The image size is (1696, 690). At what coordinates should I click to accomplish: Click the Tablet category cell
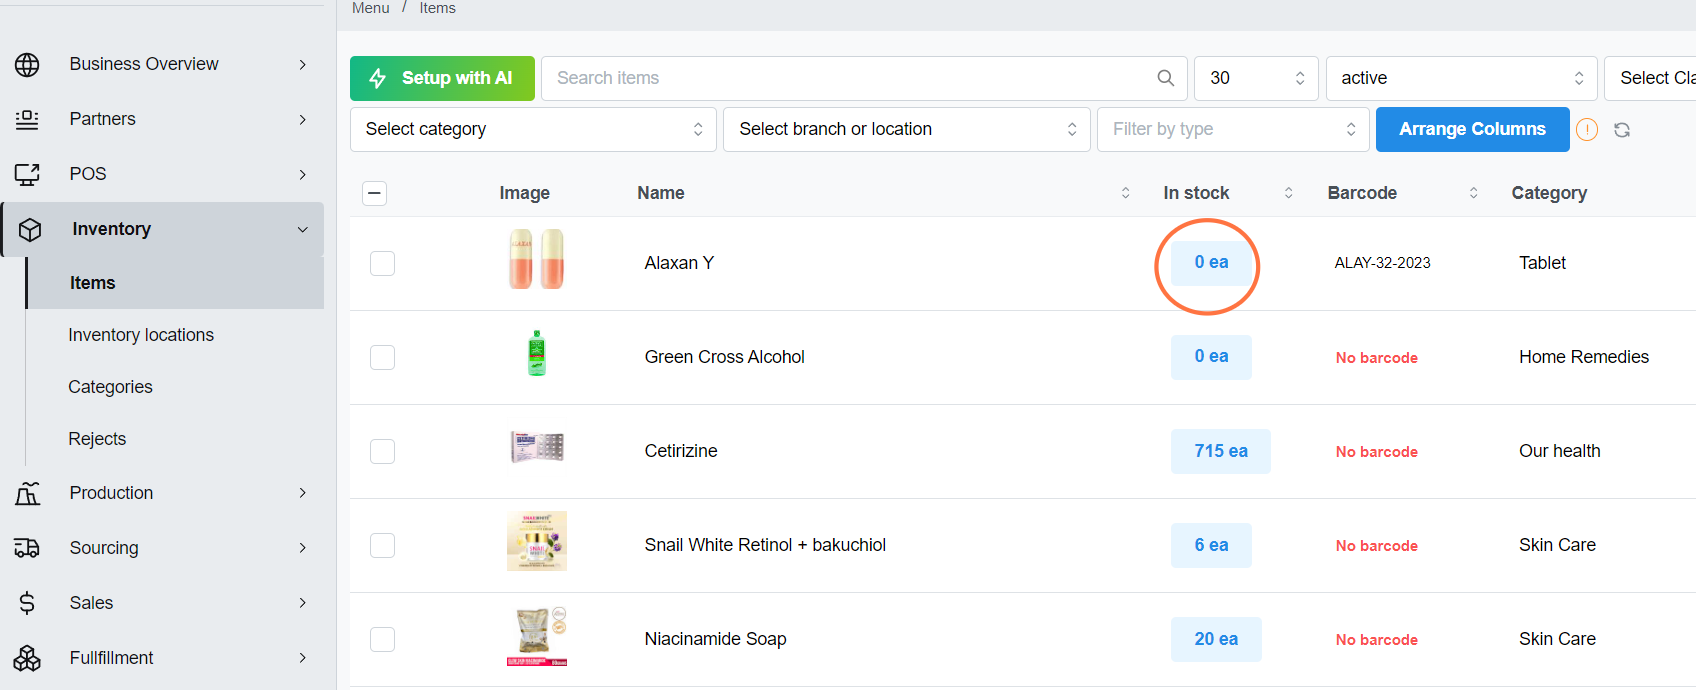click(1542, 263)
